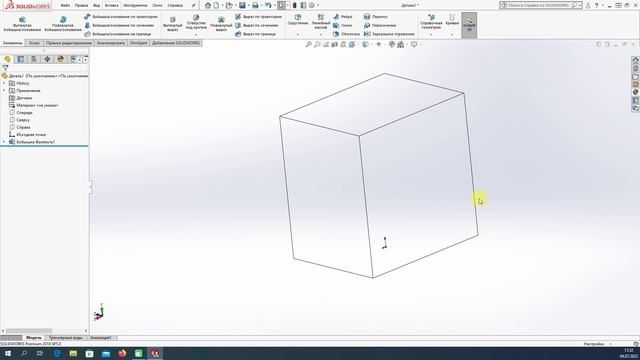Click the Home icon in quick toolbar
This screenshot has width=640, height=360.
[x=208, y=5]
